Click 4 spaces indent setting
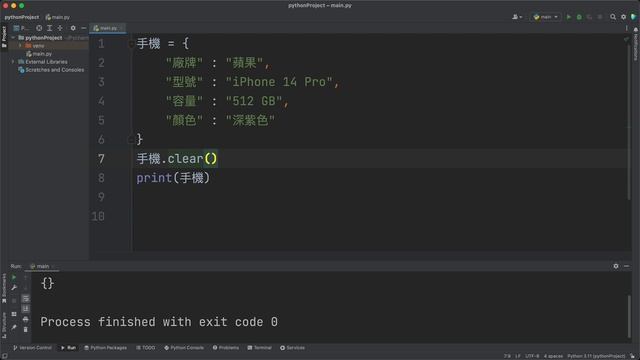The image size is (640, 360). click(553, 356)
